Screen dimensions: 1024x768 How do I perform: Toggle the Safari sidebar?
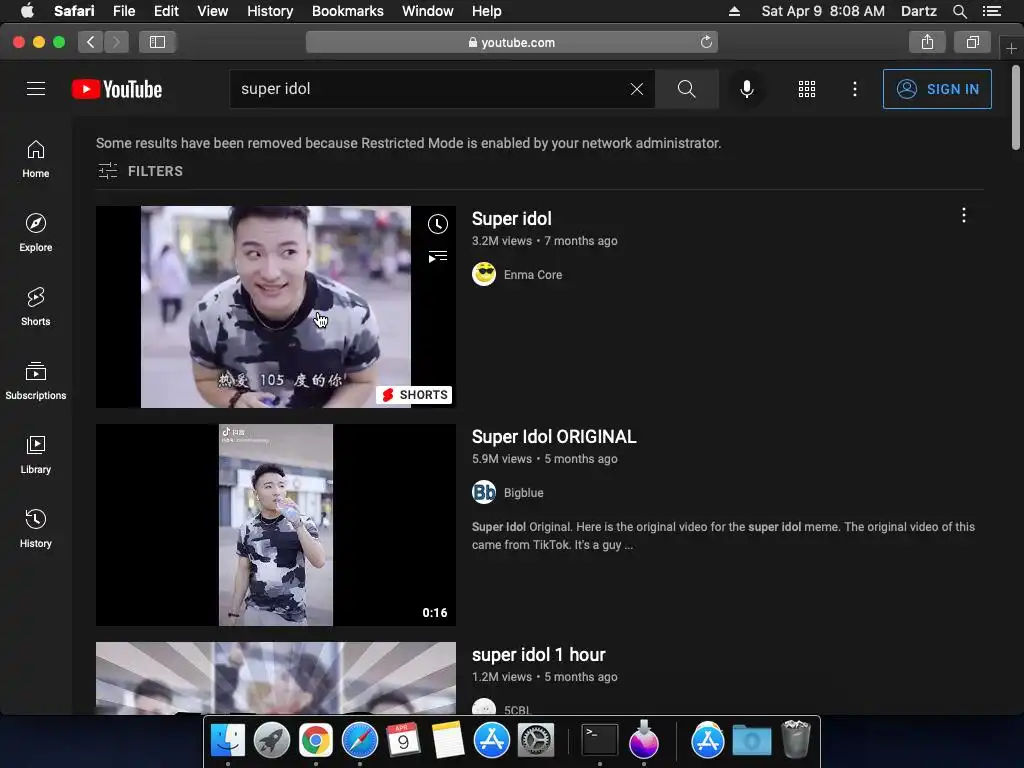pos(157,42)
